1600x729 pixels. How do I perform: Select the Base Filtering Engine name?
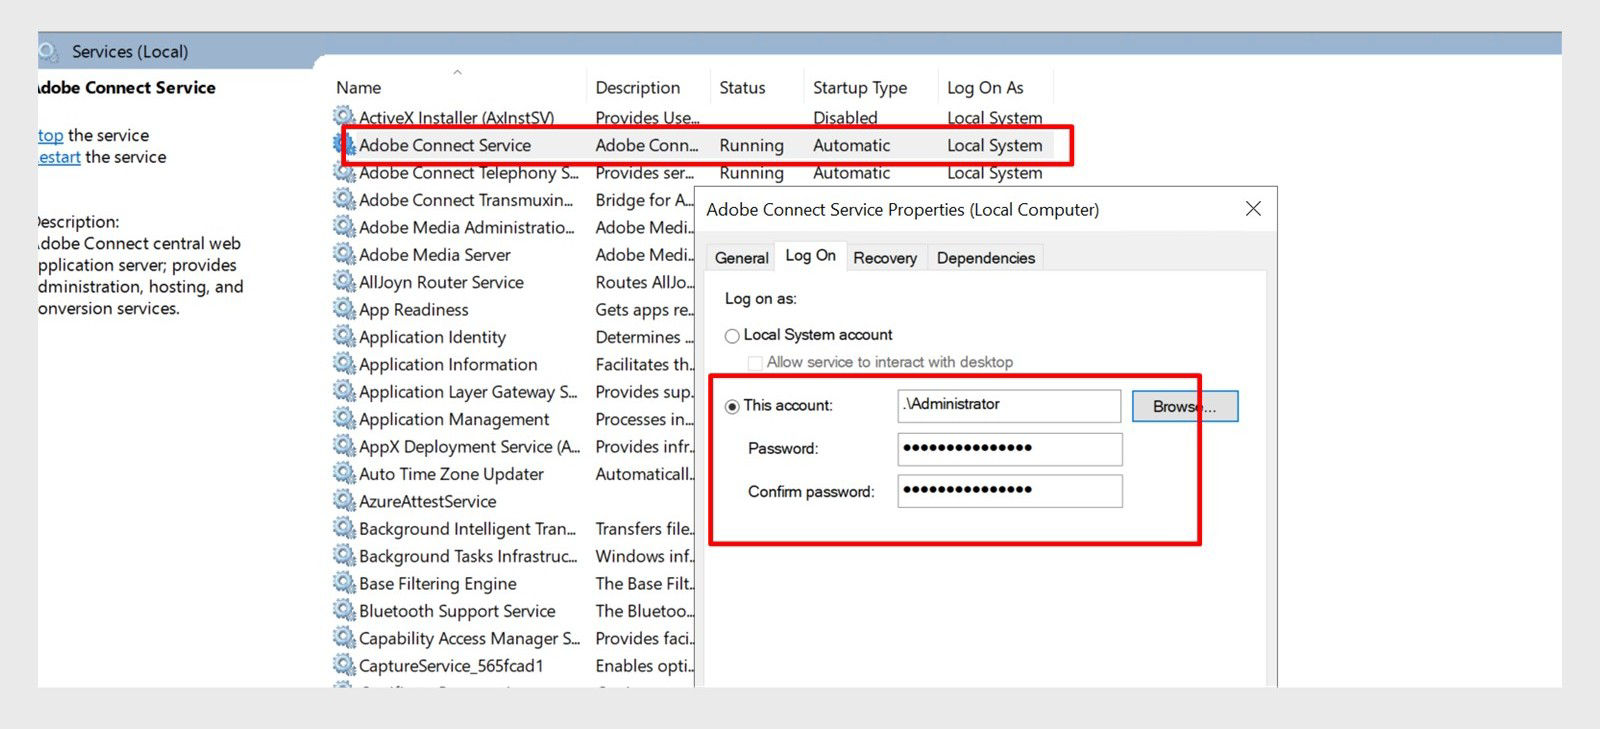(437, 584)
